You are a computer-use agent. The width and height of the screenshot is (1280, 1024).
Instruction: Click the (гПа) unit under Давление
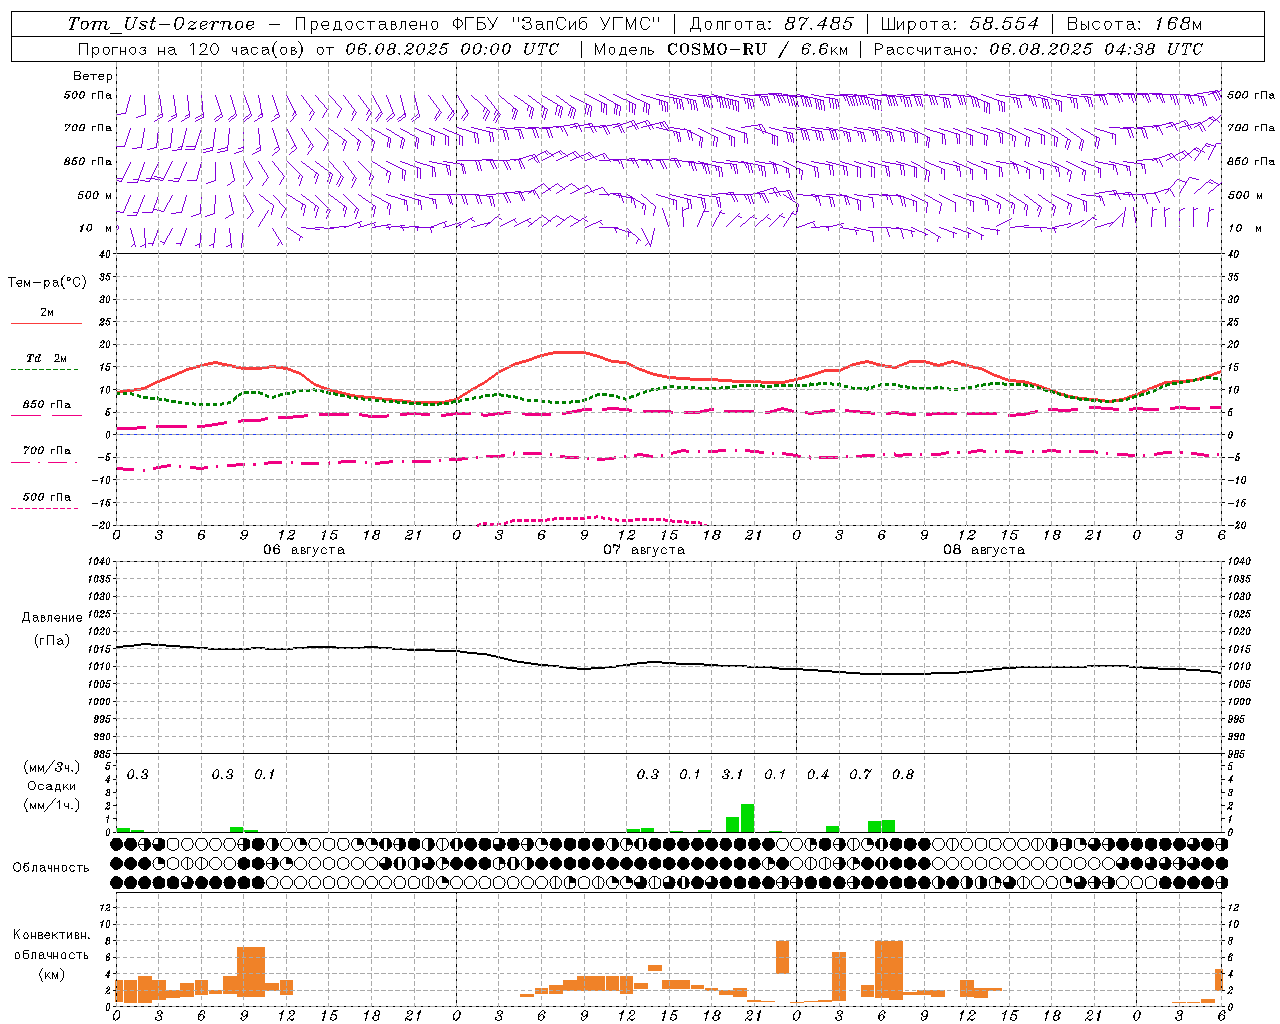52,641
